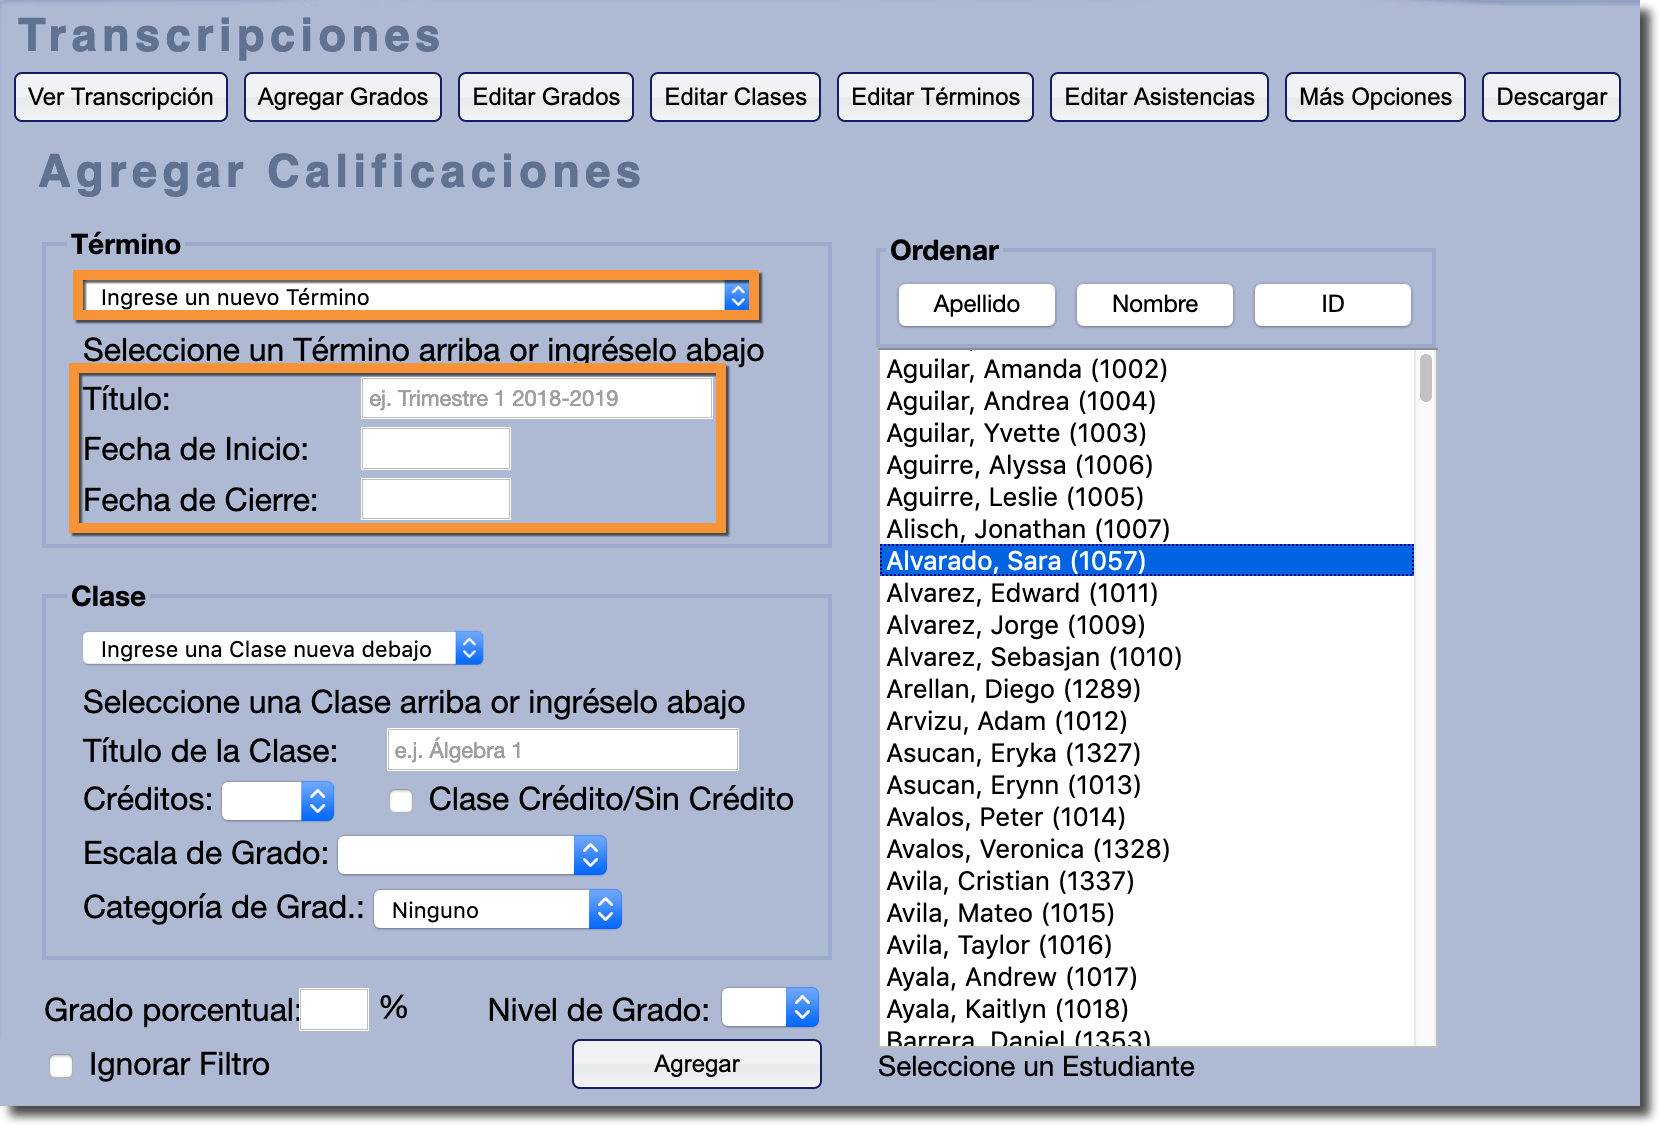Screen dimensions: 1660x1126
Task: Click the Título term input field
Action: click(536, 399)
